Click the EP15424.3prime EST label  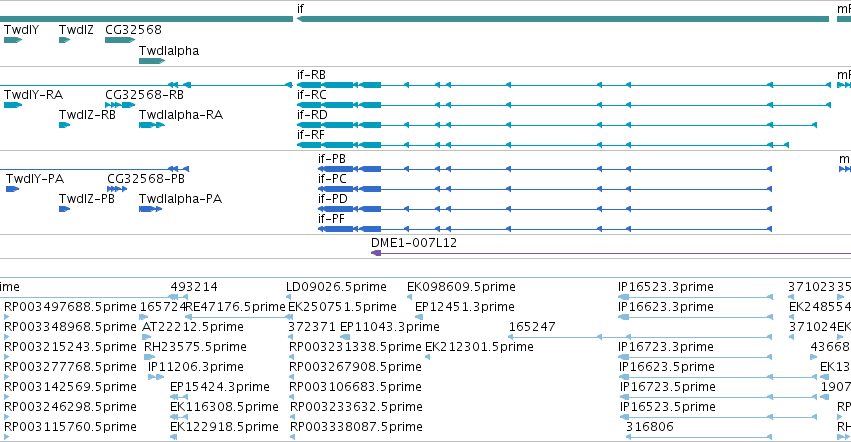pyautogui.click(x=220, y=387)
